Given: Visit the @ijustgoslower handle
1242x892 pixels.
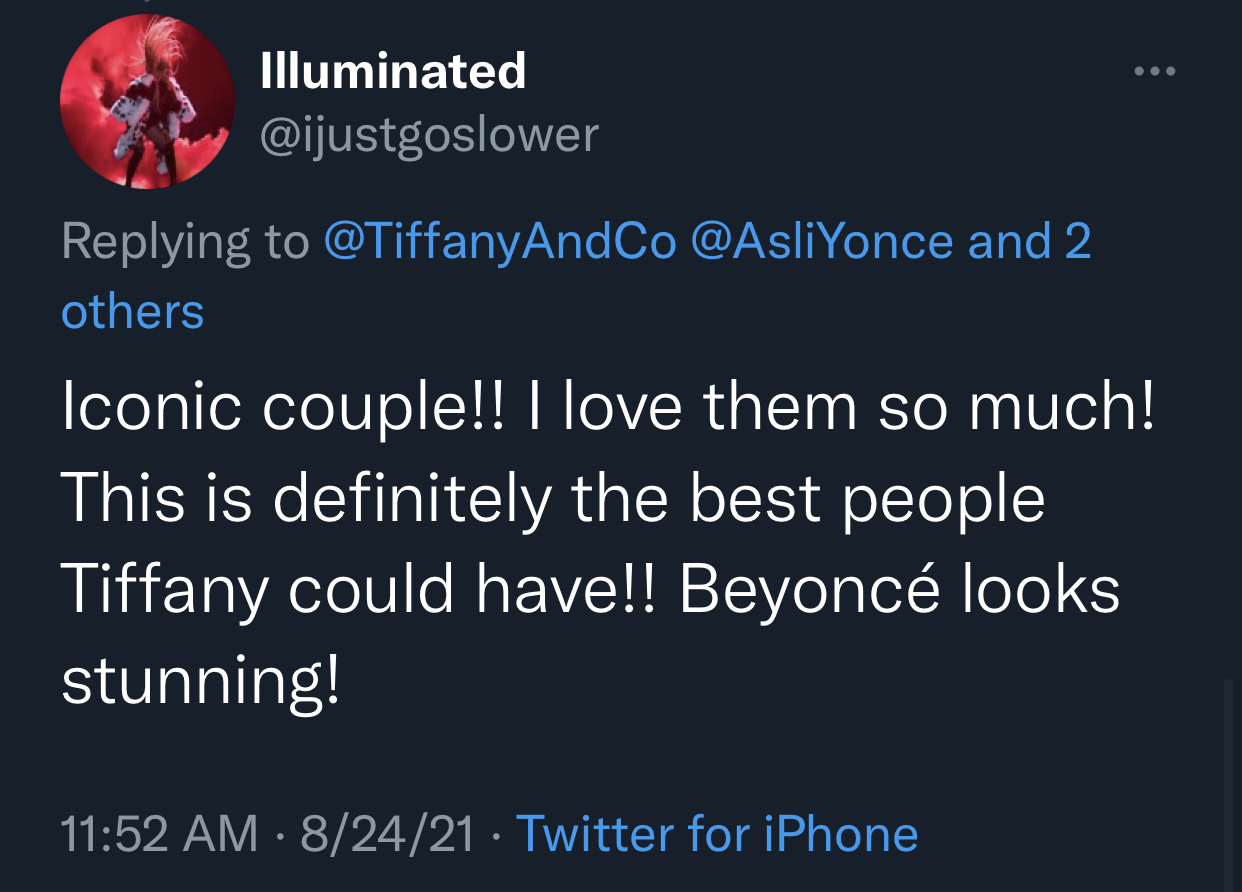Looking at the screenshot, I should tap(428, 136).
